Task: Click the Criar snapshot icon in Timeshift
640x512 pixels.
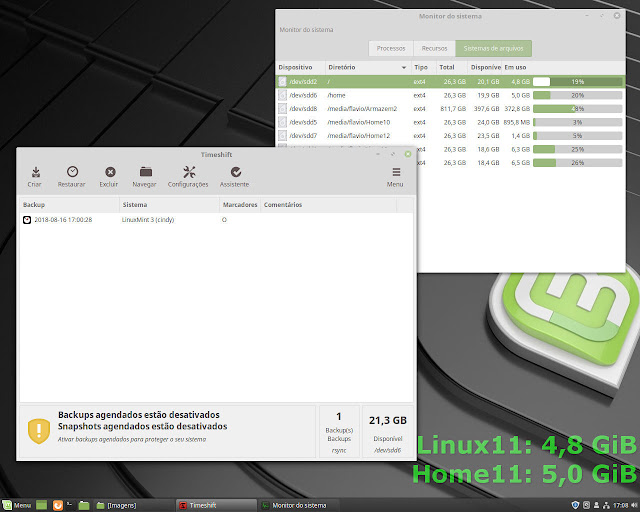Action: click(36, 172)
